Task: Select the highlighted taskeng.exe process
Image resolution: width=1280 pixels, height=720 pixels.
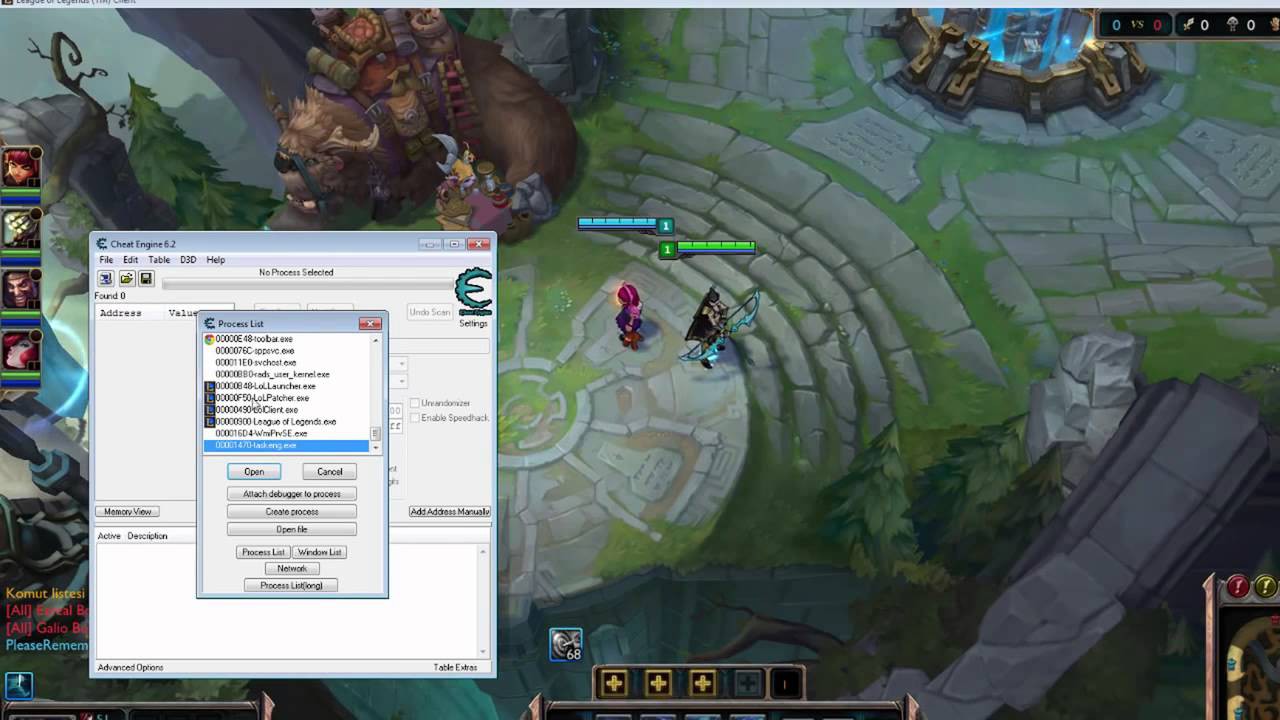Action: tap(286, 446)
